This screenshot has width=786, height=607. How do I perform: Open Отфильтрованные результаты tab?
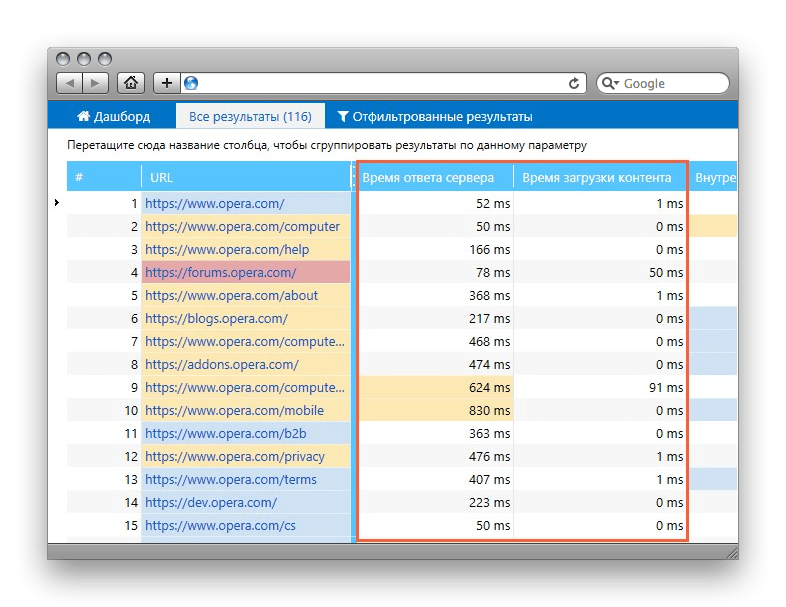[x=435, y=116]
